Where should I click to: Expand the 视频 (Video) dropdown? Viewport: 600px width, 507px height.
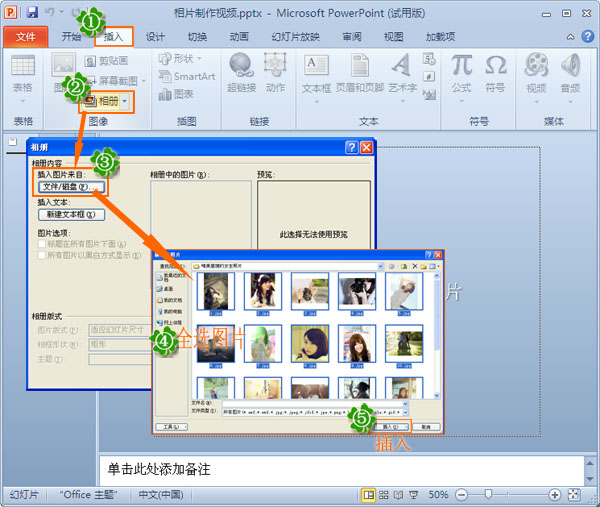(536, 102)
